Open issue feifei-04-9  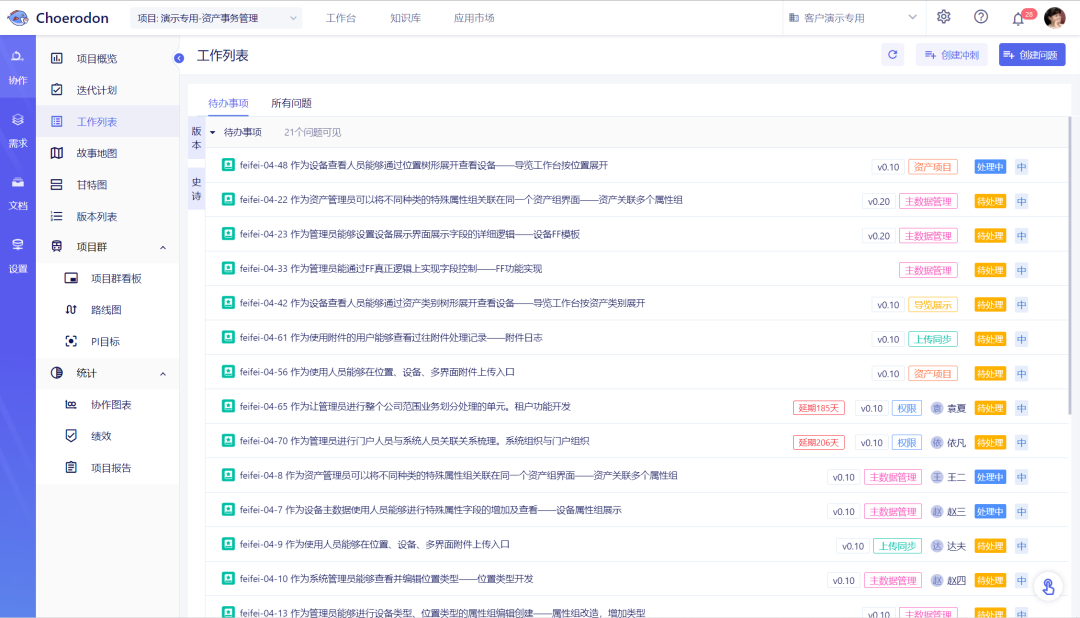(375, 544)
